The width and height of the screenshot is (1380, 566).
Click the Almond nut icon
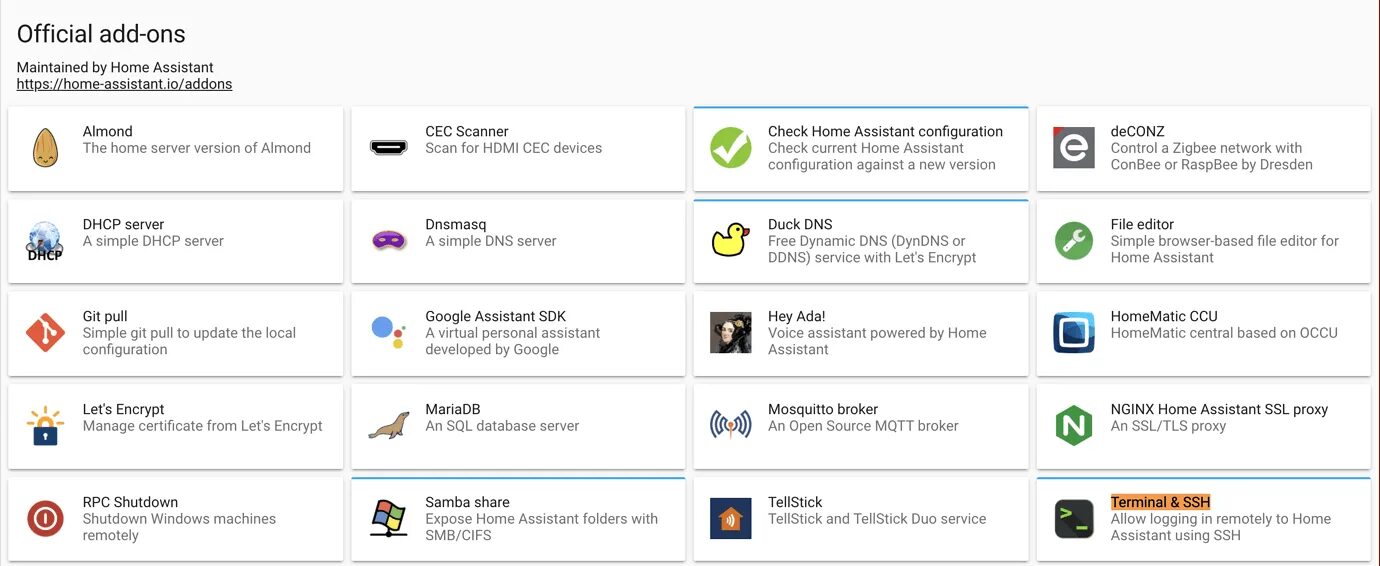(x=45, y=148)
